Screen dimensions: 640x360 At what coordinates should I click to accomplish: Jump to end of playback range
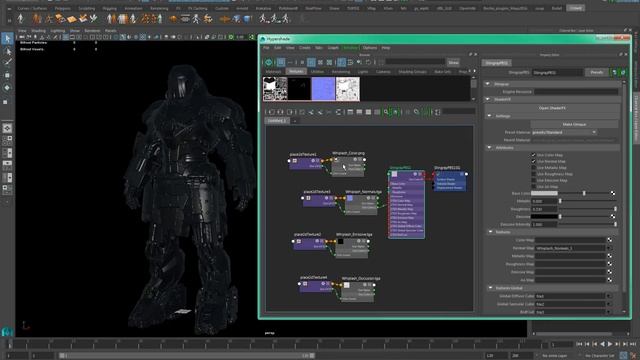pos(632,344)
